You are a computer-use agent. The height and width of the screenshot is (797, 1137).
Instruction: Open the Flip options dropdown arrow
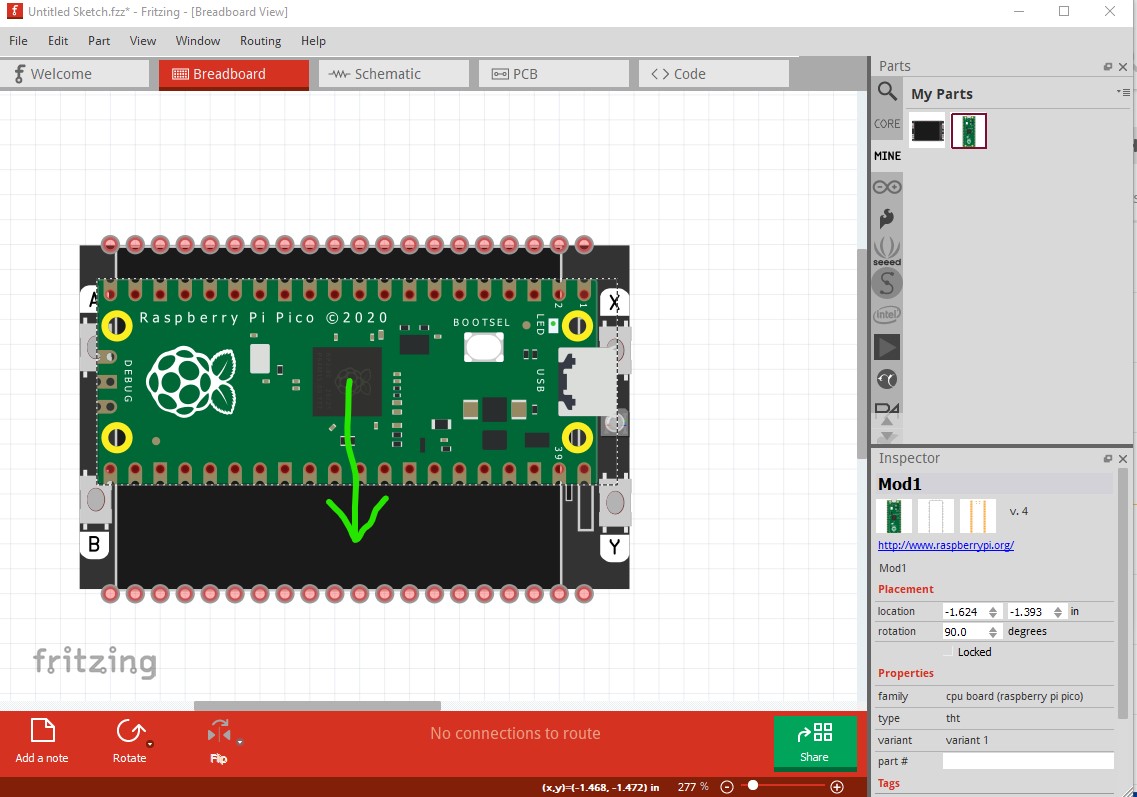(240, 743)
